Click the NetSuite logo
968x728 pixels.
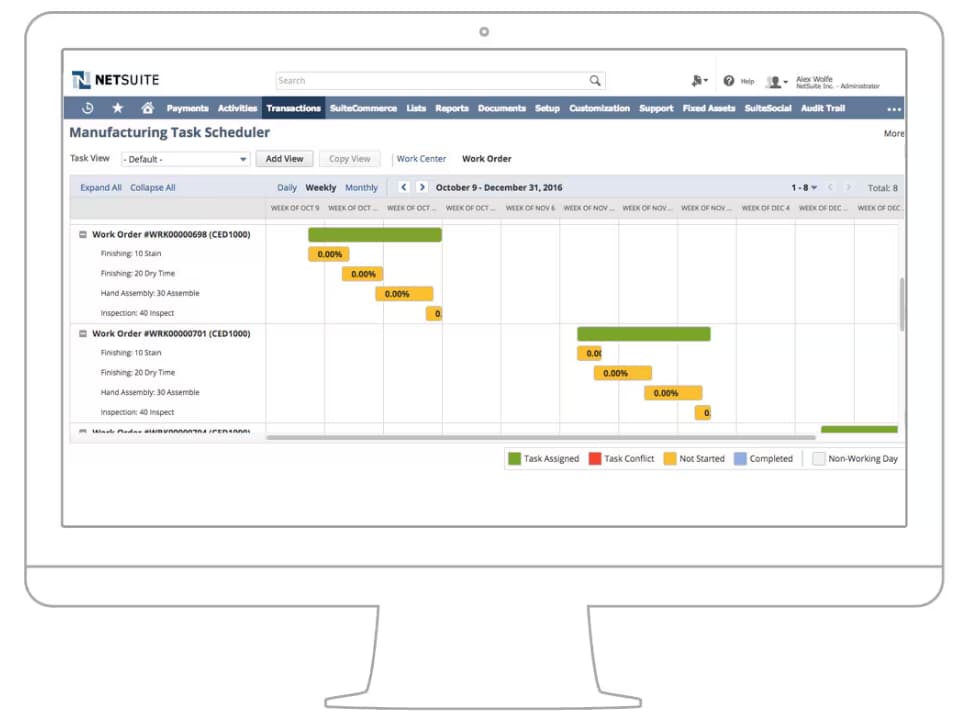[115, 80]
